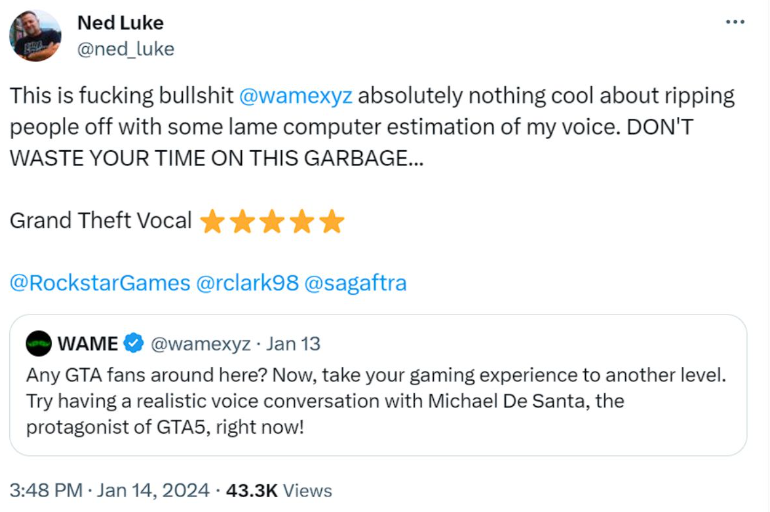The height and width of the screenshot is (512, 770).
Task: Click Ned Luke's profile avatar
Action: tap(35, 35)
